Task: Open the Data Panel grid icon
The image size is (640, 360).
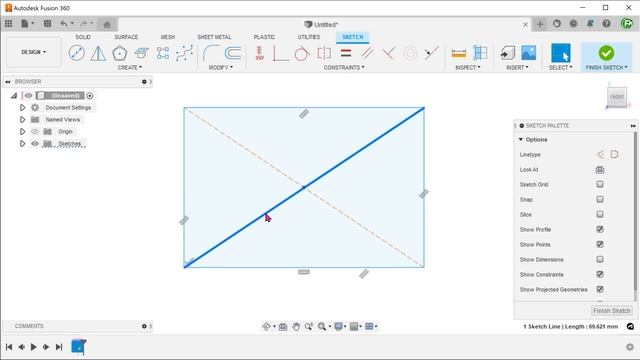Action: (x=9, y=24)
